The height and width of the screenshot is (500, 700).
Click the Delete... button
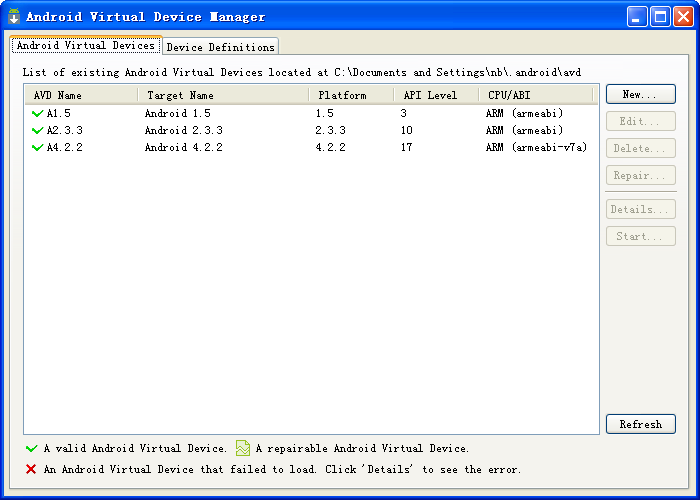(x=641, y=148)
